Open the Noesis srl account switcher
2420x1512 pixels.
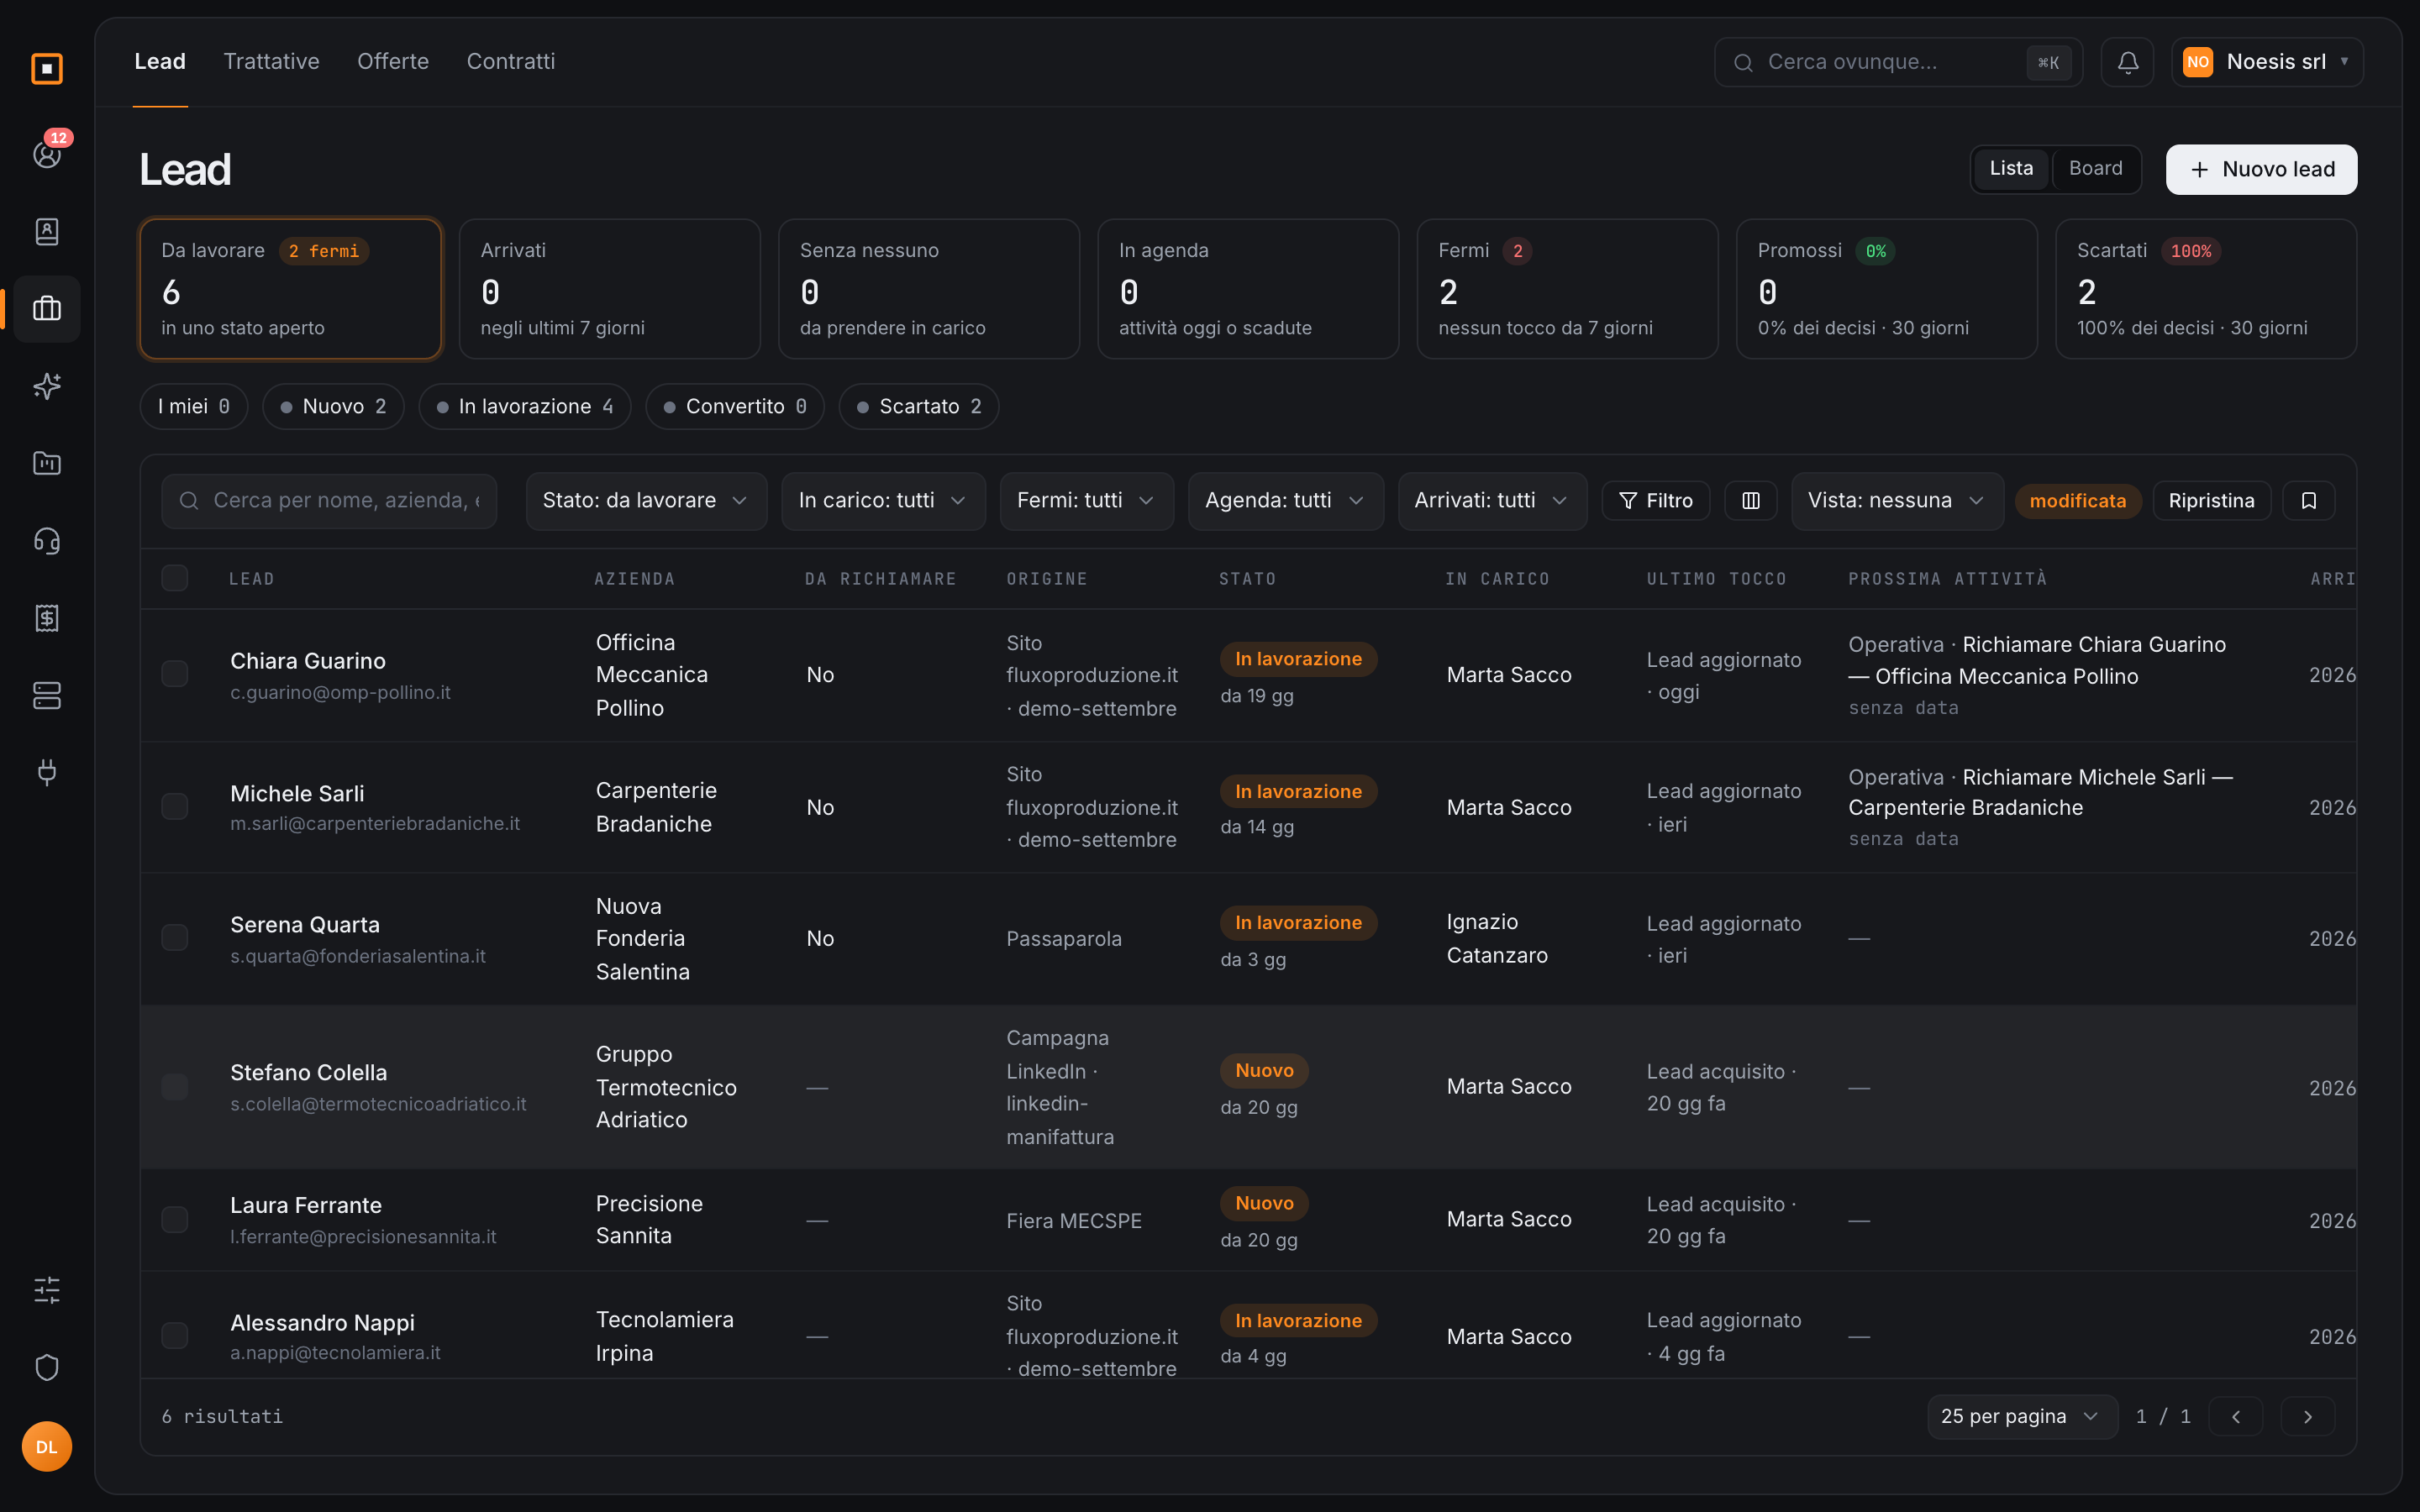pyautogui.click(x=2267, y=62)
